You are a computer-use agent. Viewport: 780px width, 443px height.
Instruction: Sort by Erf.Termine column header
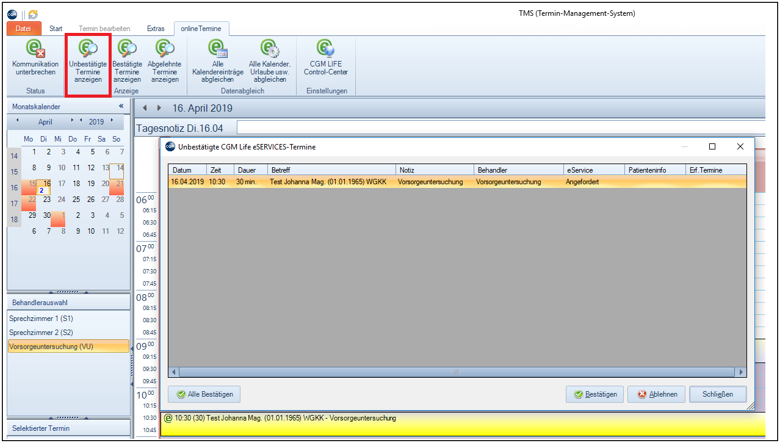click(x=716, y=170)
